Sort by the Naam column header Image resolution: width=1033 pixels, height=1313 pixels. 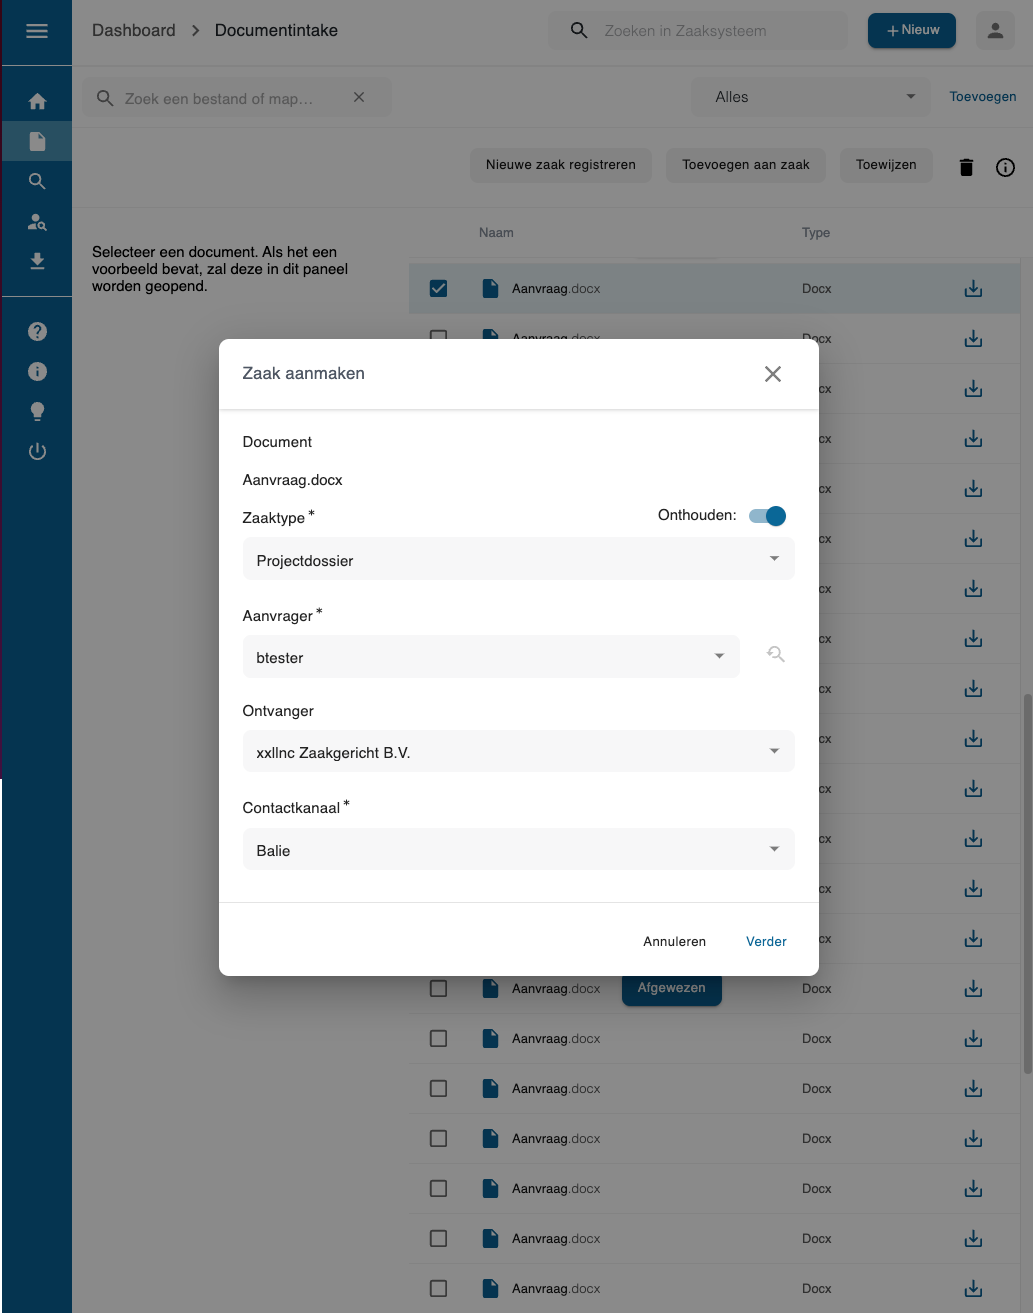pyautogui.click(x=496, y=233)
